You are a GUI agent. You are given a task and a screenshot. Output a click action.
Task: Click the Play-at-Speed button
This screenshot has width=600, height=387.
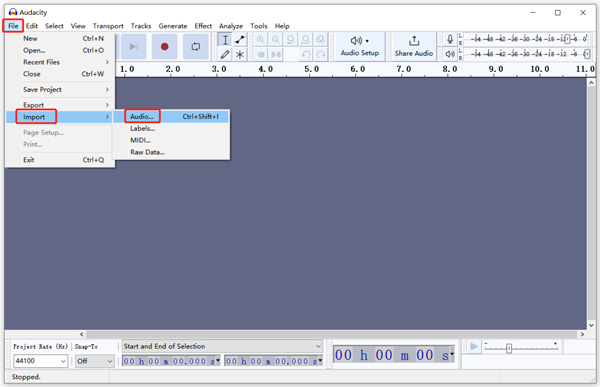474,347
